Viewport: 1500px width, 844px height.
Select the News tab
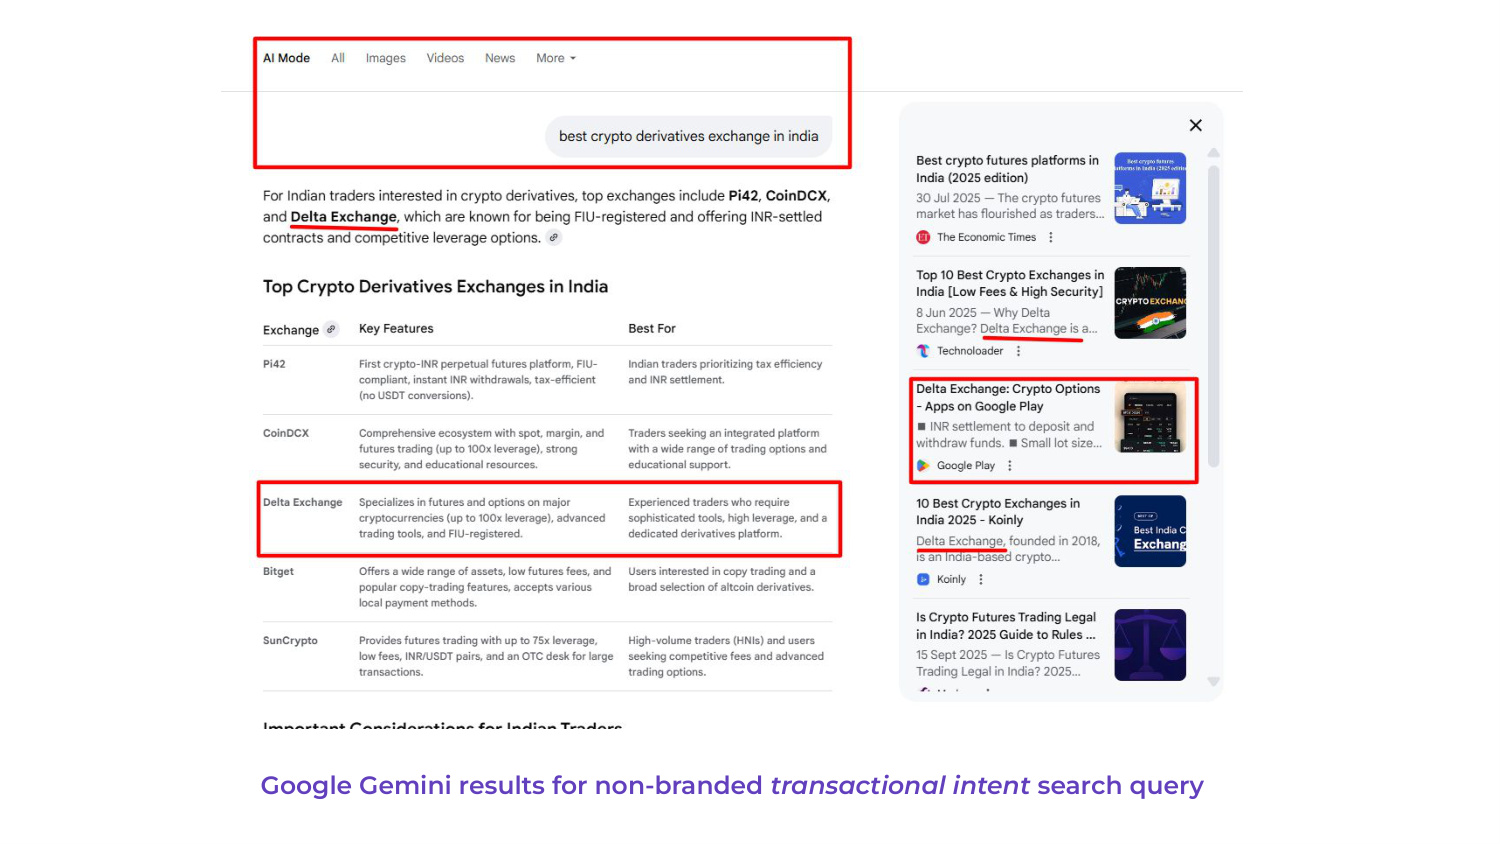(499, 58)
